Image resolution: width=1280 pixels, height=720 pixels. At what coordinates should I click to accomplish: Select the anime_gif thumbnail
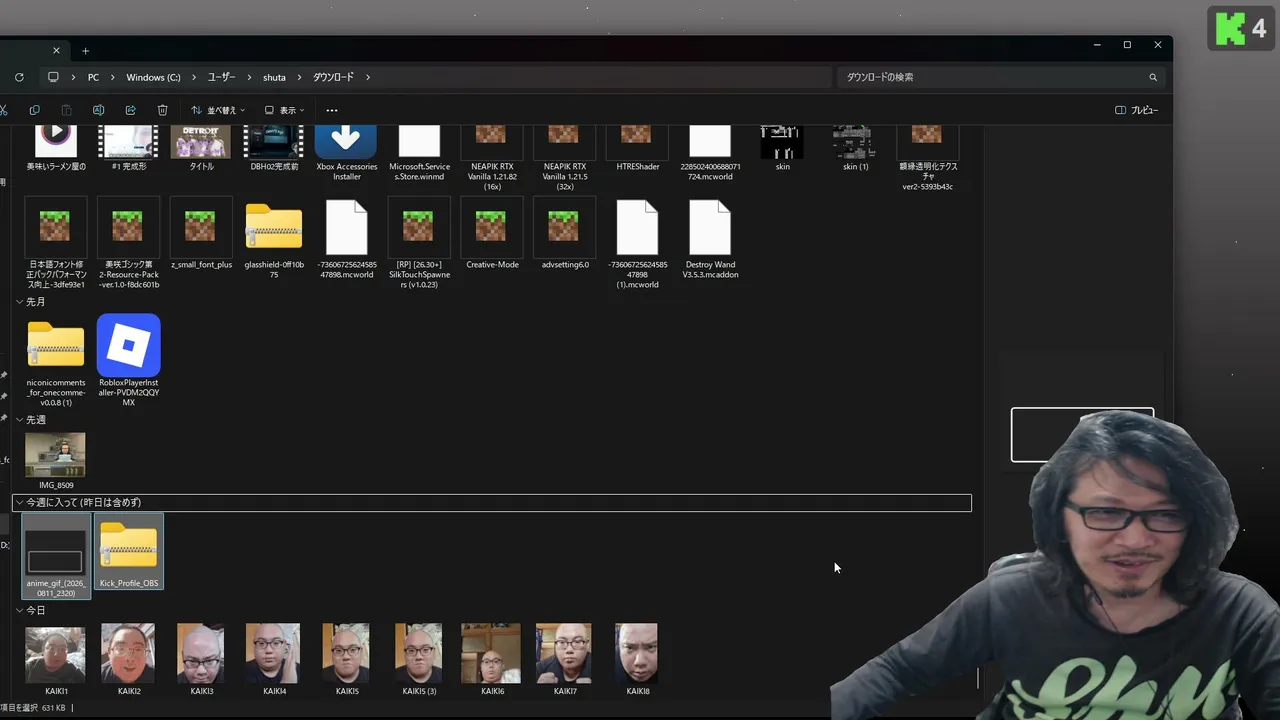(x=56, y=557)
